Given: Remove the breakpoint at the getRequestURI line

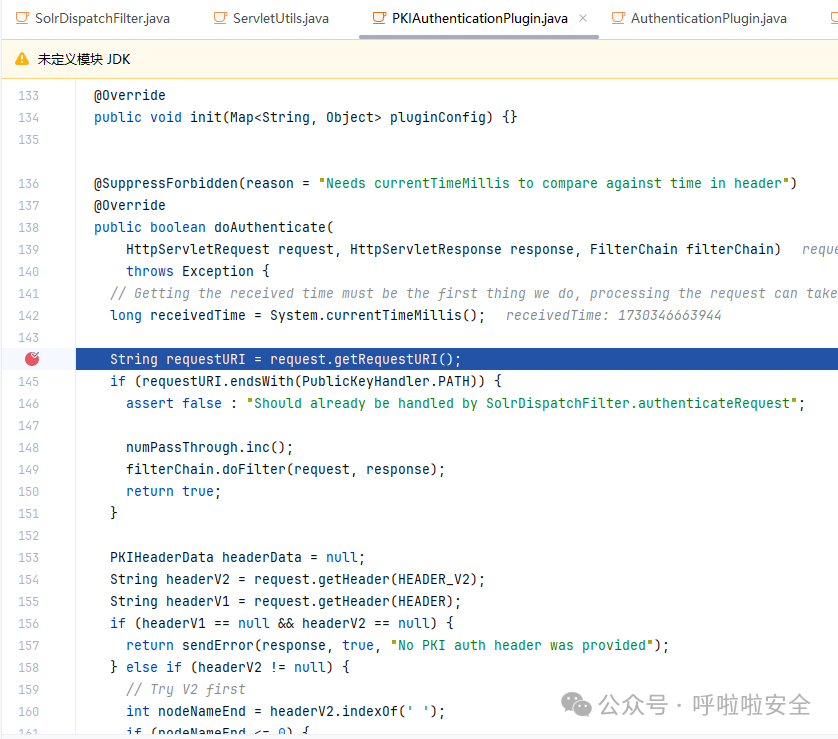Looking at the screenshot, I should pyautogui.click(x=32, y=359).
